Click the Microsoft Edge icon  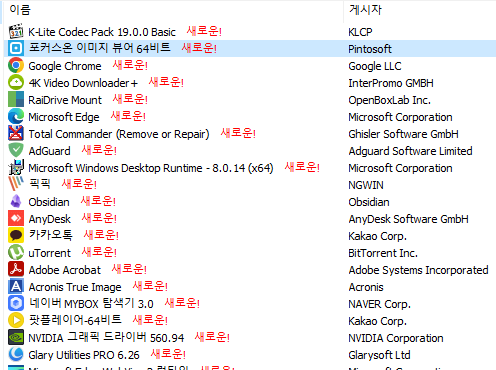pos(16,116)
